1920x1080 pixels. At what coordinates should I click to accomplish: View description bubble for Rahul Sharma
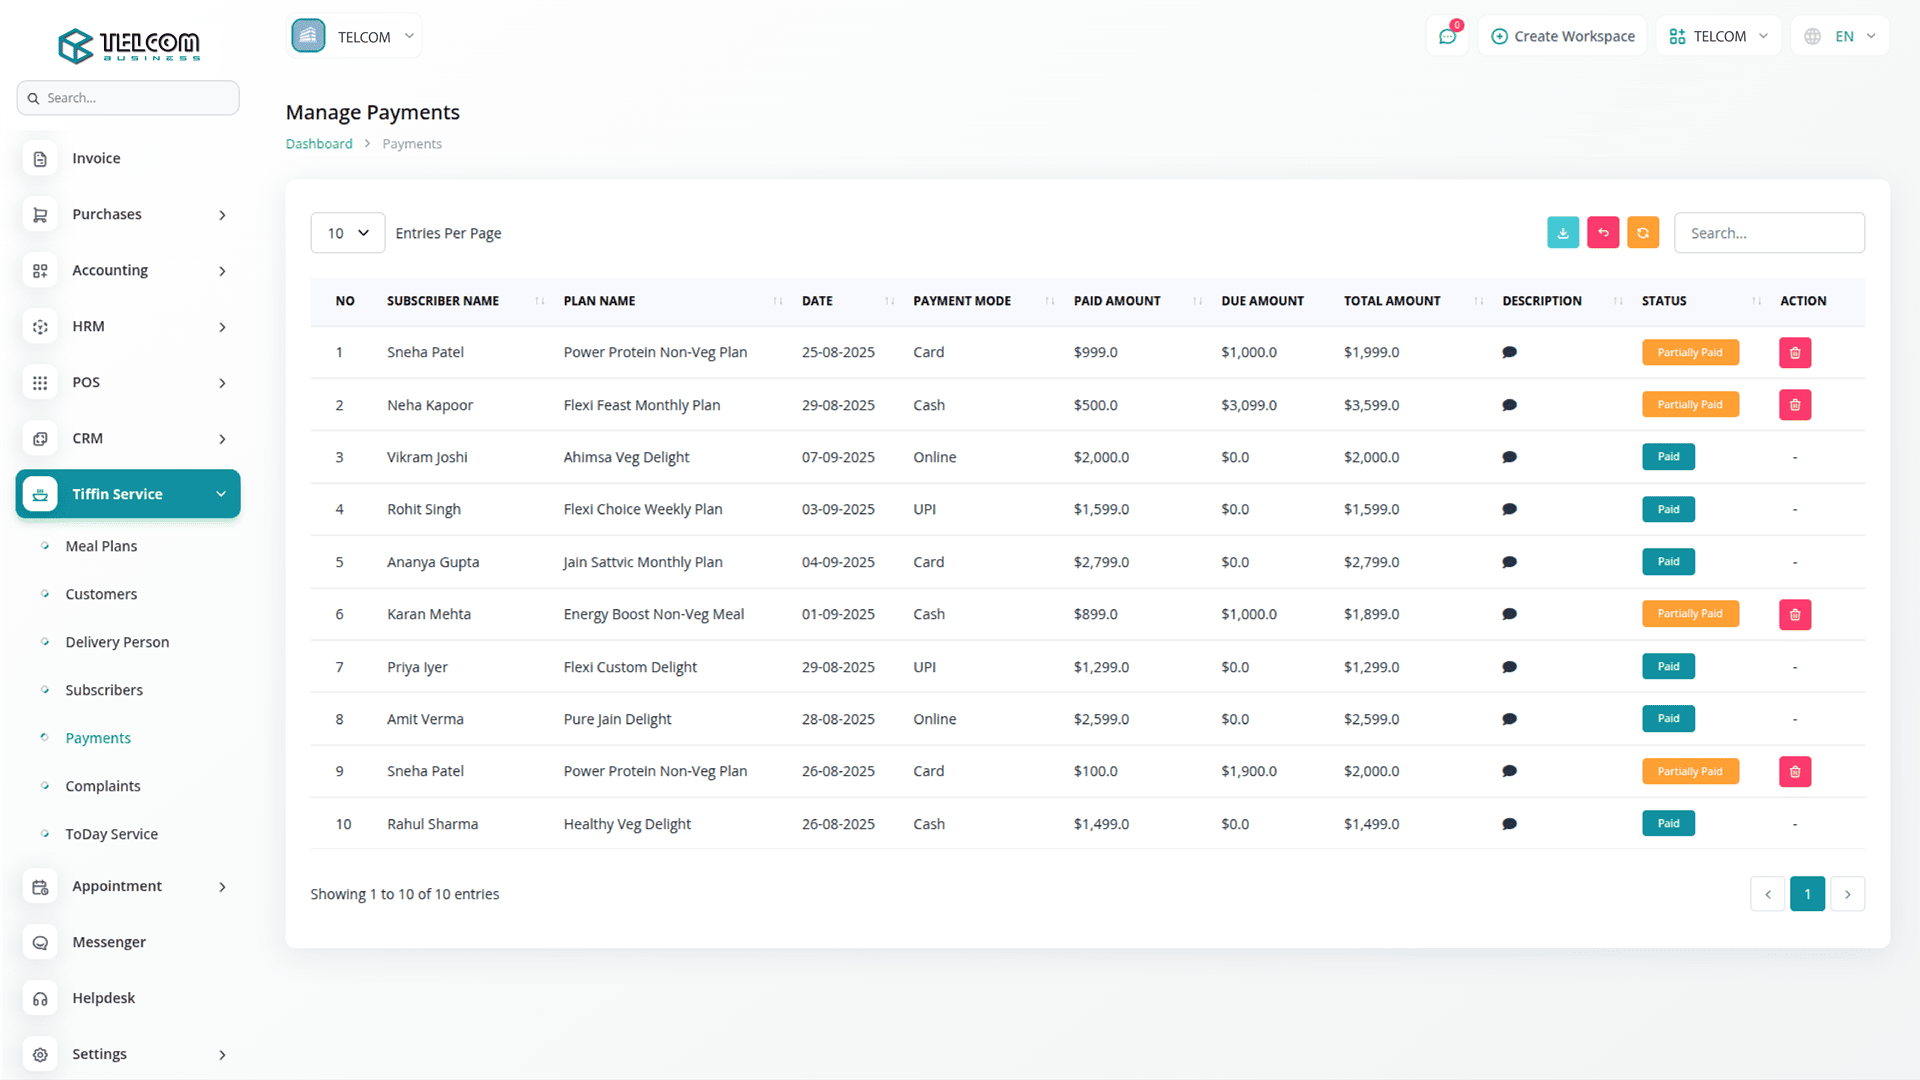click(x=1509, y=824)
